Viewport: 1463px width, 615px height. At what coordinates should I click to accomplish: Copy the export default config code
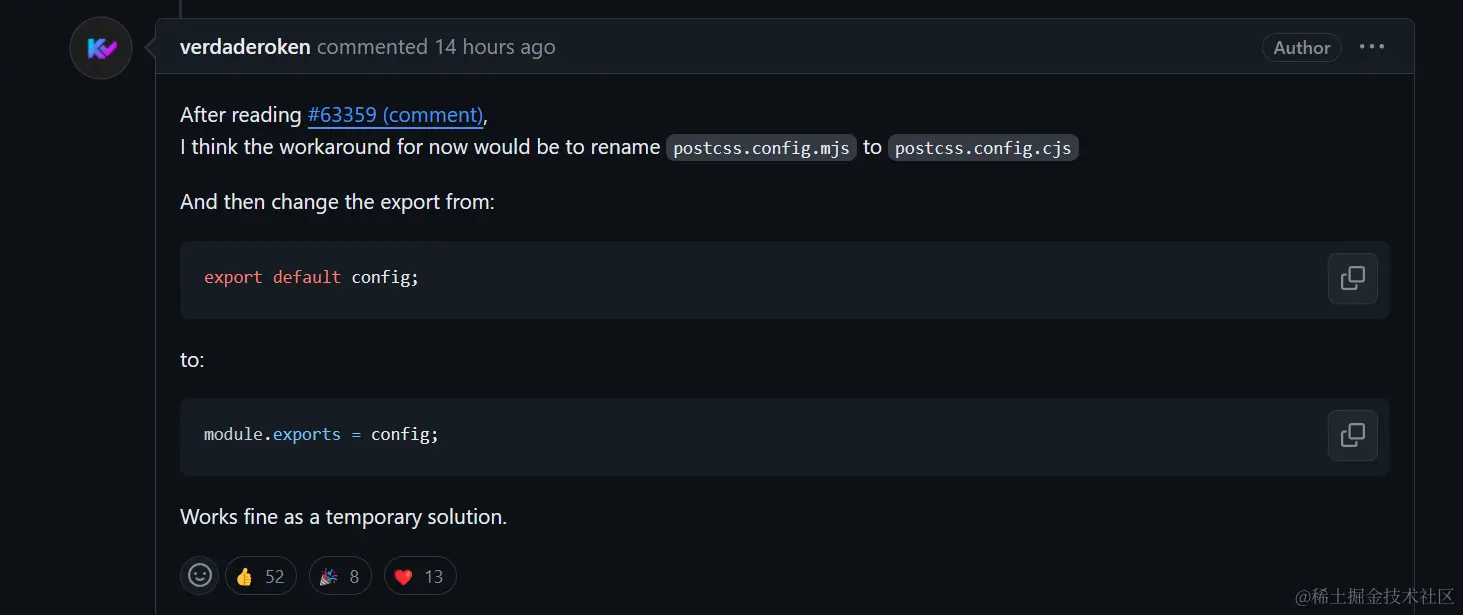coord(1352,278)
